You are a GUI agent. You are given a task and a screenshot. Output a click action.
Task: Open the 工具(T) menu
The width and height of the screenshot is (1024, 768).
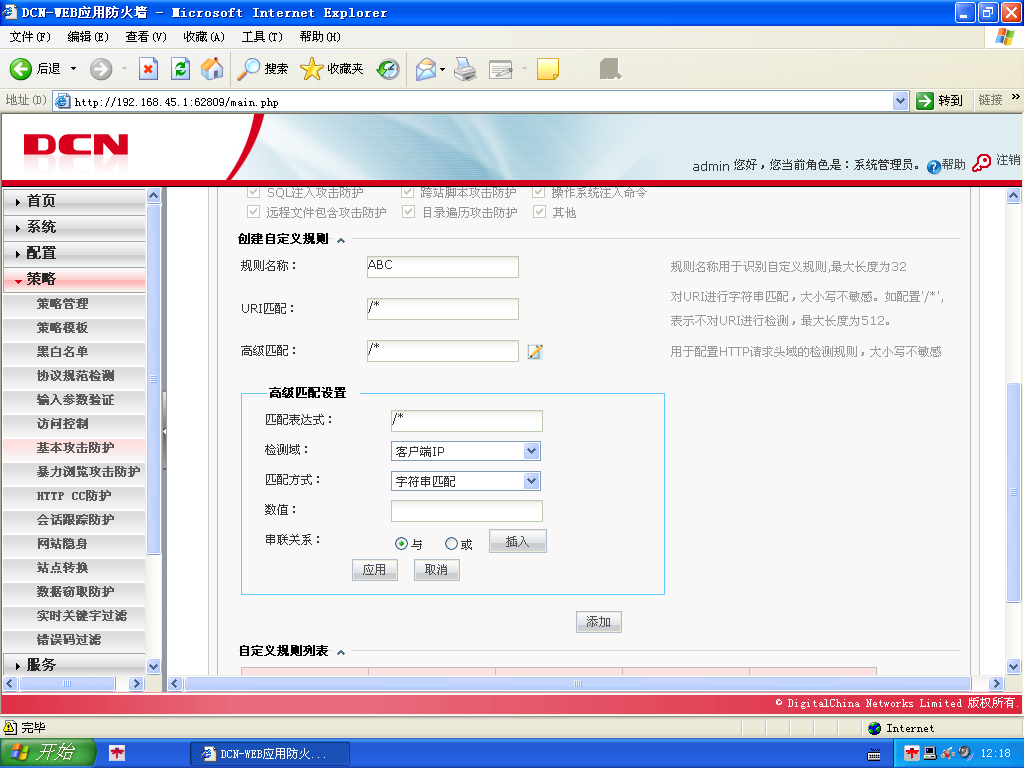[x=263, y=37]
